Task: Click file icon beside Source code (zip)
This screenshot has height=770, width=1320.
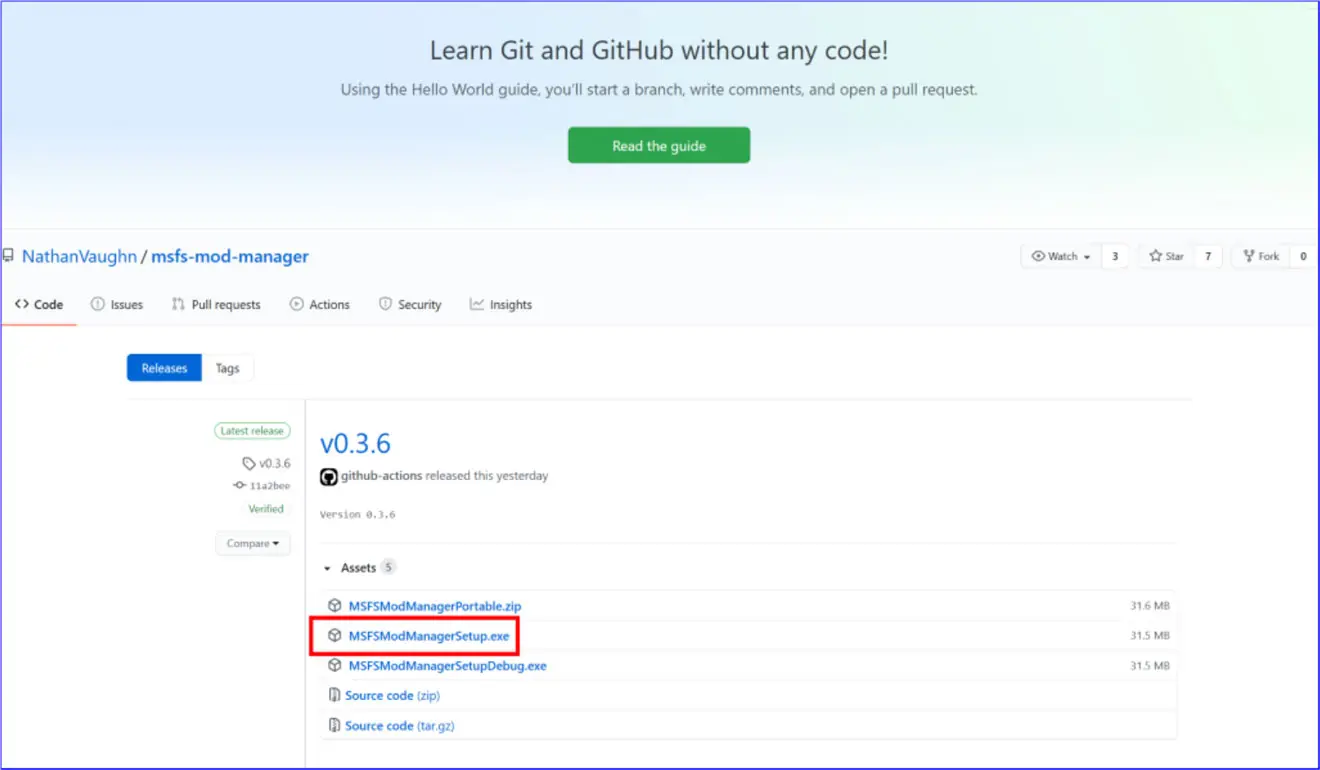Action: pyautogui.click(x=334, y=696)
